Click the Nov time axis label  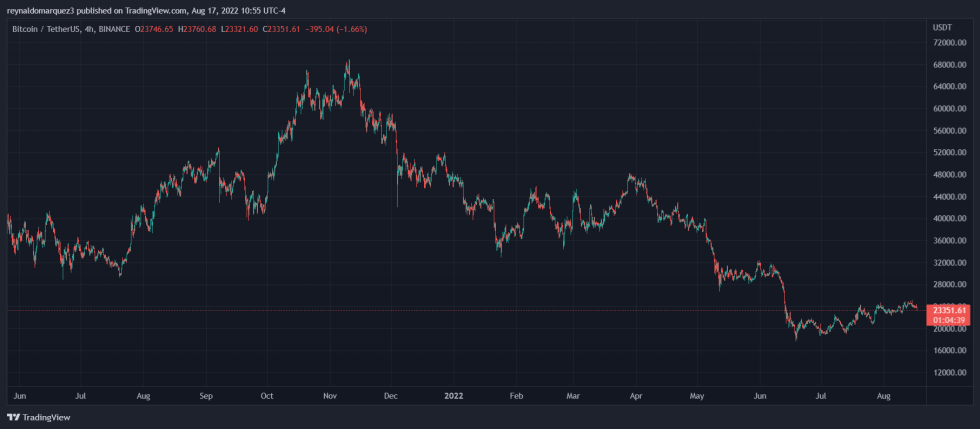(330, 395)
